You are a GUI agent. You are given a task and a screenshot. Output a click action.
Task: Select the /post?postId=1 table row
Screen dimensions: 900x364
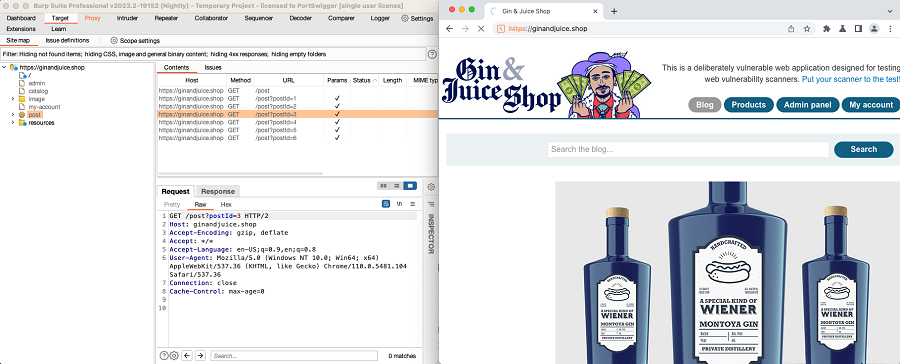coord(297,99)
